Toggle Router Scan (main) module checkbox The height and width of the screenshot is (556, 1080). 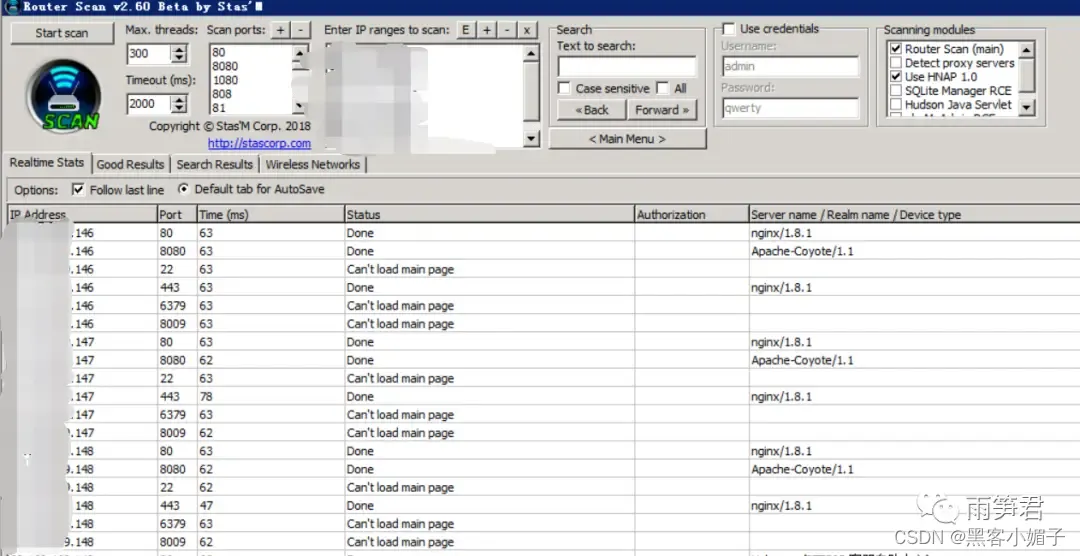tap(895, 49)
